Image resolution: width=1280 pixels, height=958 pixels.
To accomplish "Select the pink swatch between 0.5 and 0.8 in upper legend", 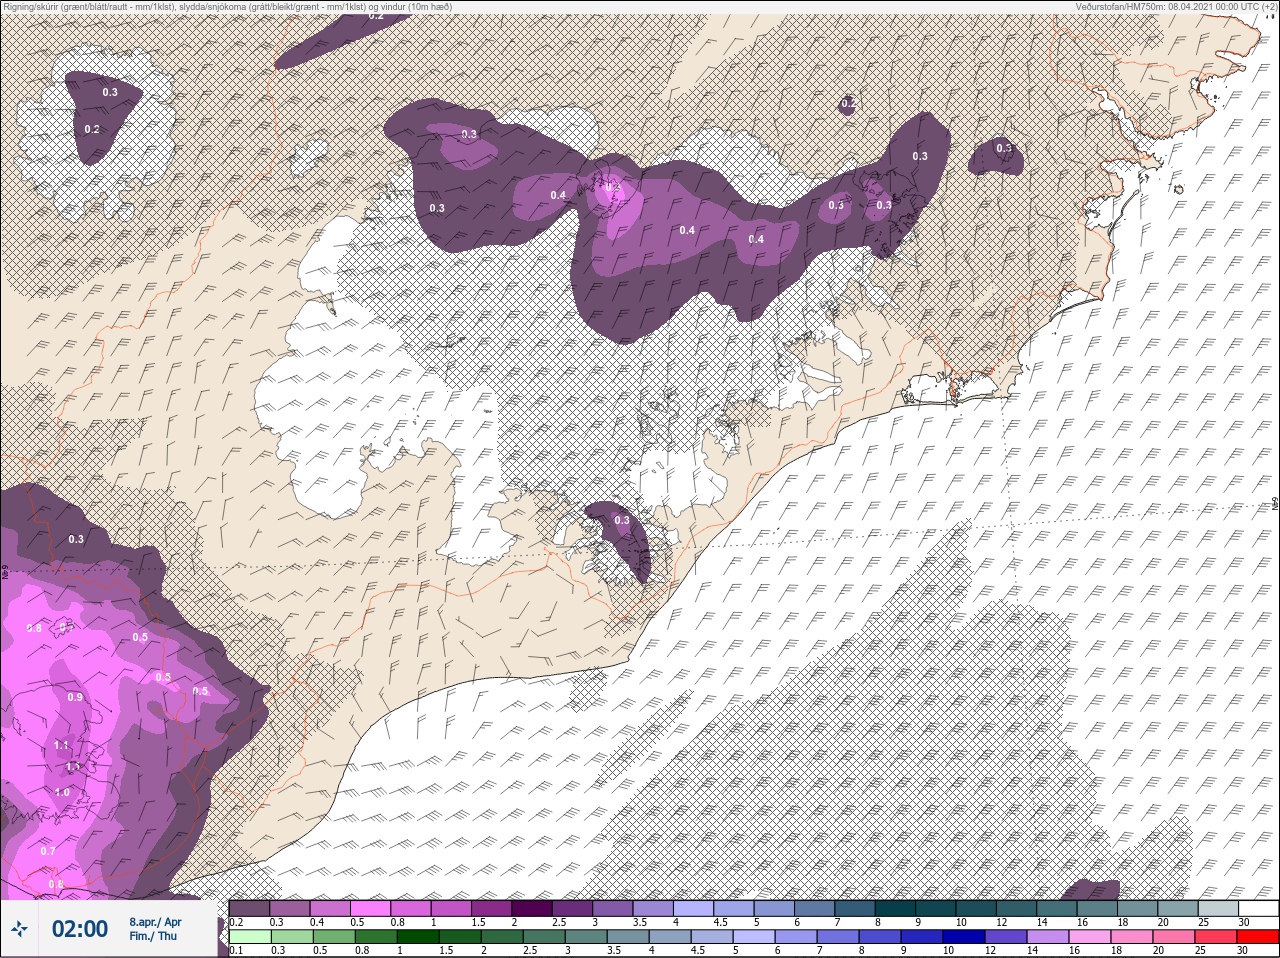I will pos(370,908).
